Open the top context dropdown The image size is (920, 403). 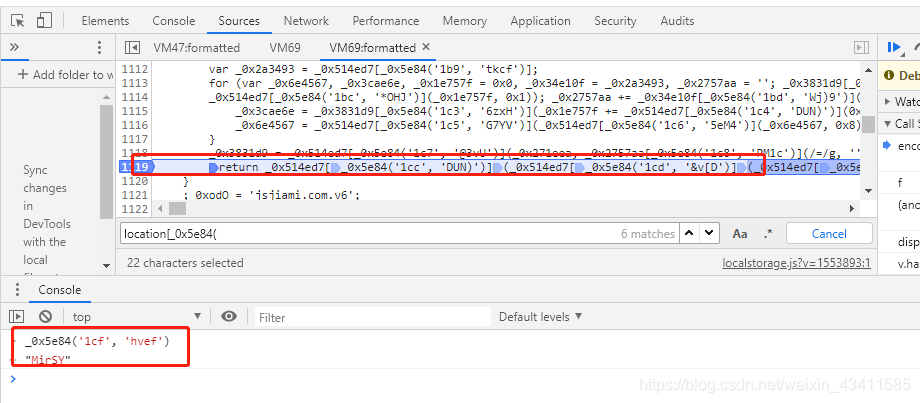click(x=136, y=317)
